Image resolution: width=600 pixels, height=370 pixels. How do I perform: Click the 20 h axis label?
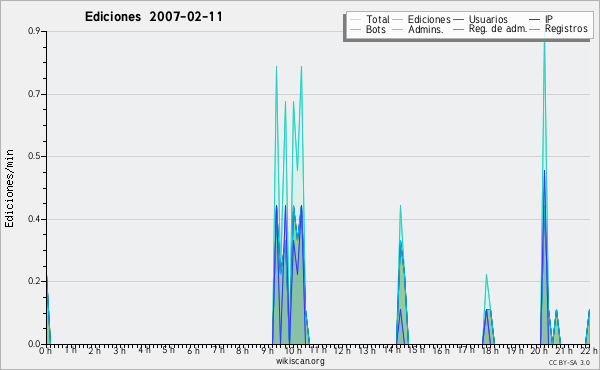(x=540, y=351)
